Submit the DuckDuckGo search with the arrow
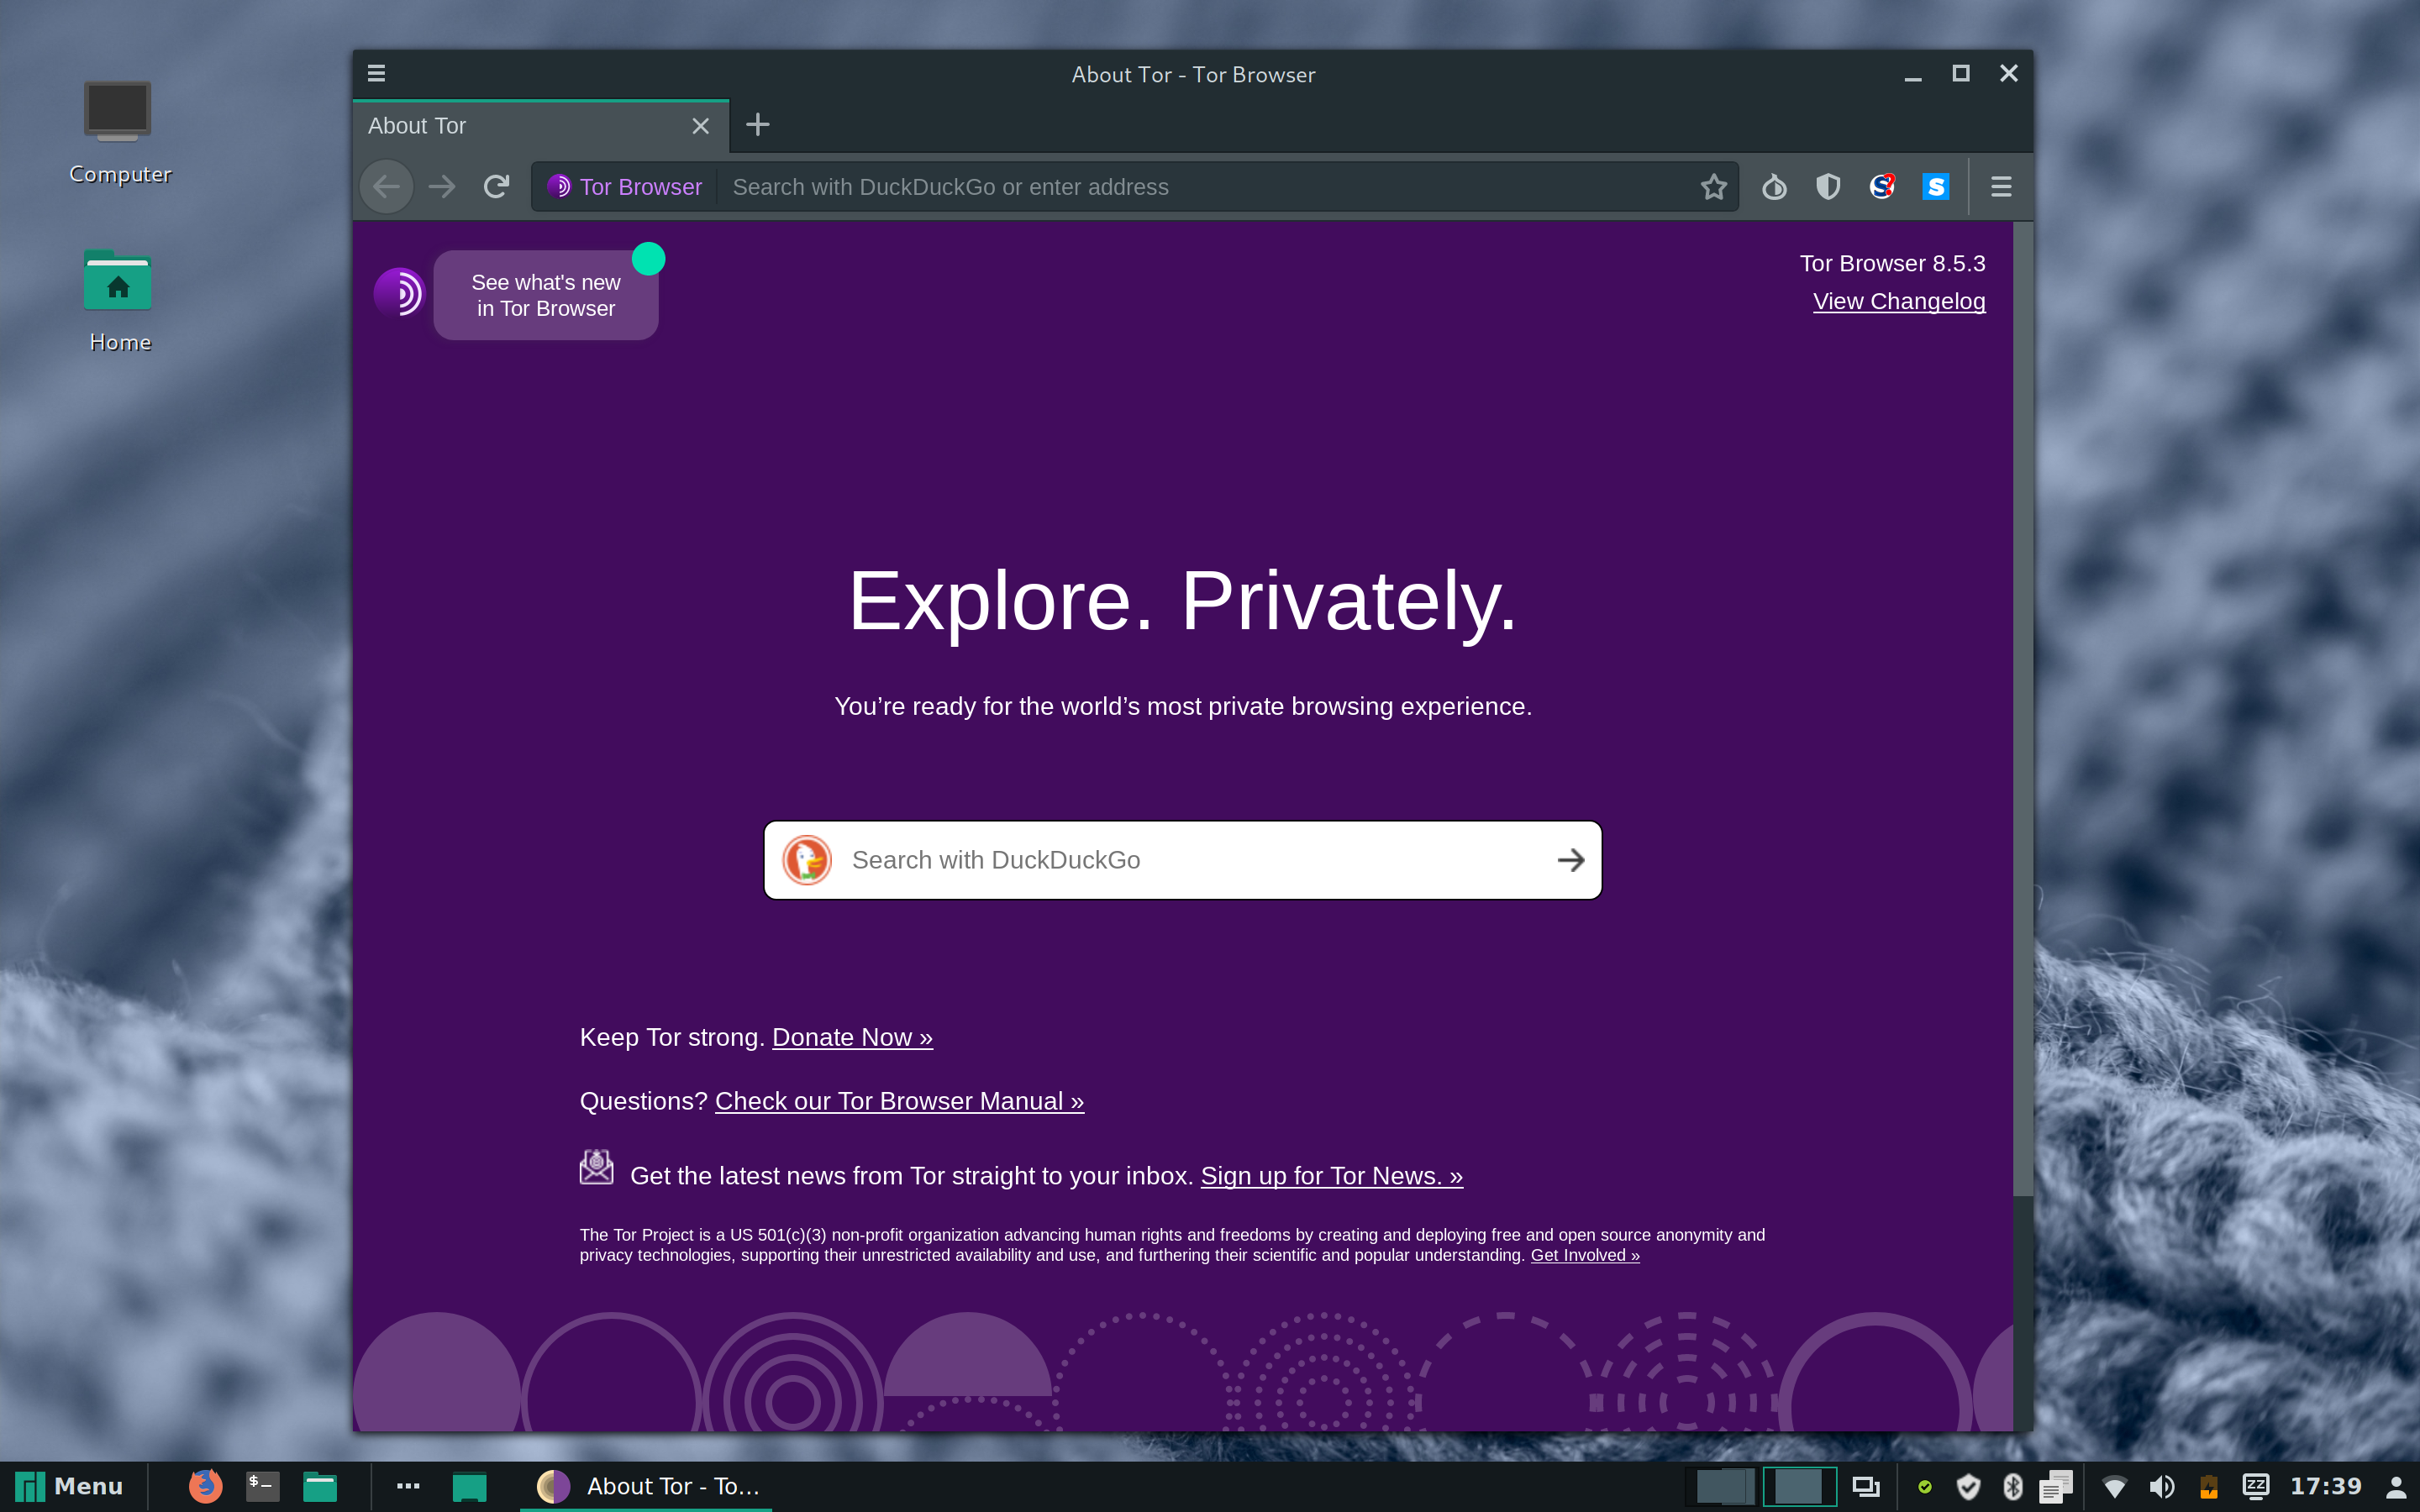Screen dimensions: 2420x1512 point(1571,860)
